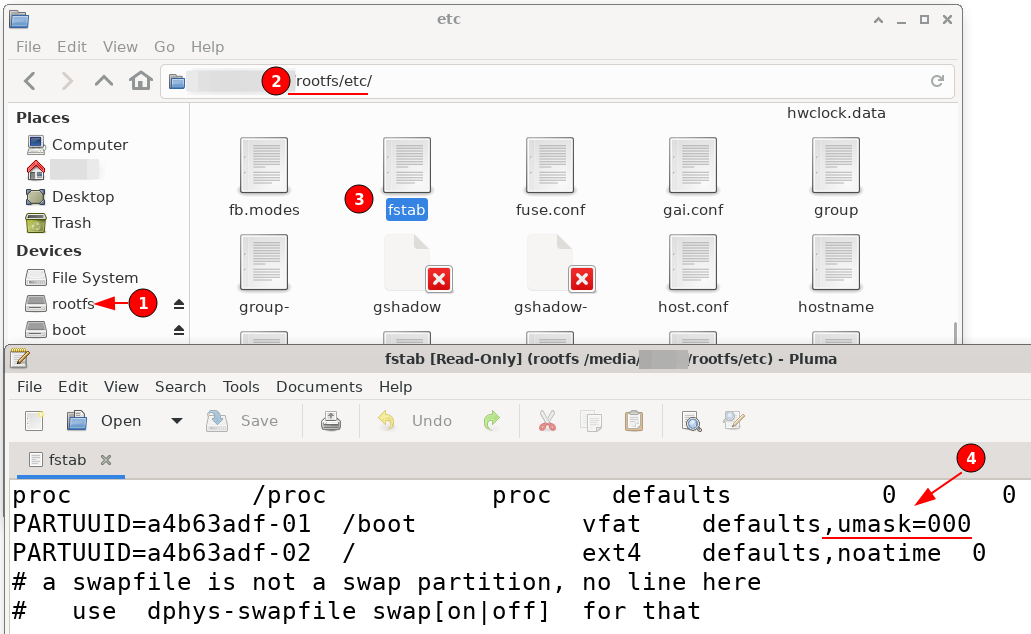
Task: Open rootfs device in sidebar
Action: tap(60, 304)
